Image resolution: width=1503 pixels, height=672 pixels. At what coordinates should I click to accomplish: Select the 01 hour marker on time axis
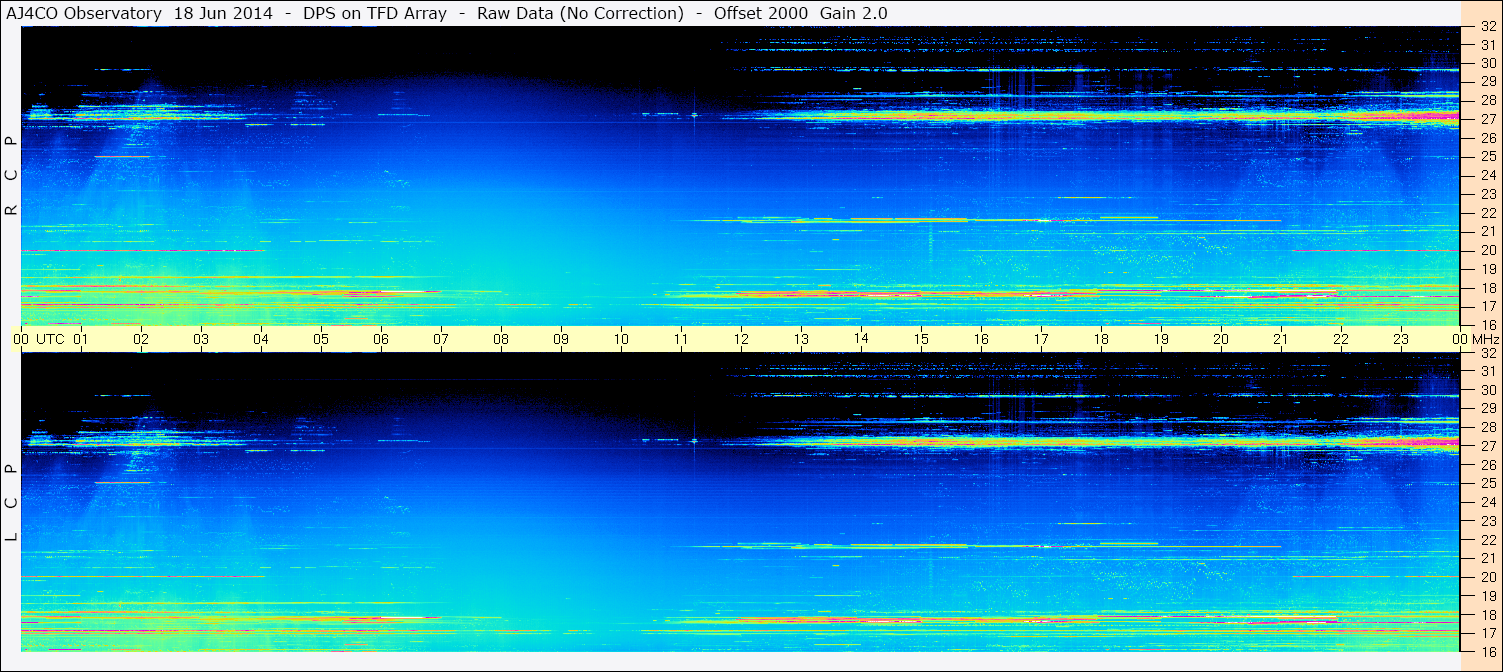(x=81, y=339)
